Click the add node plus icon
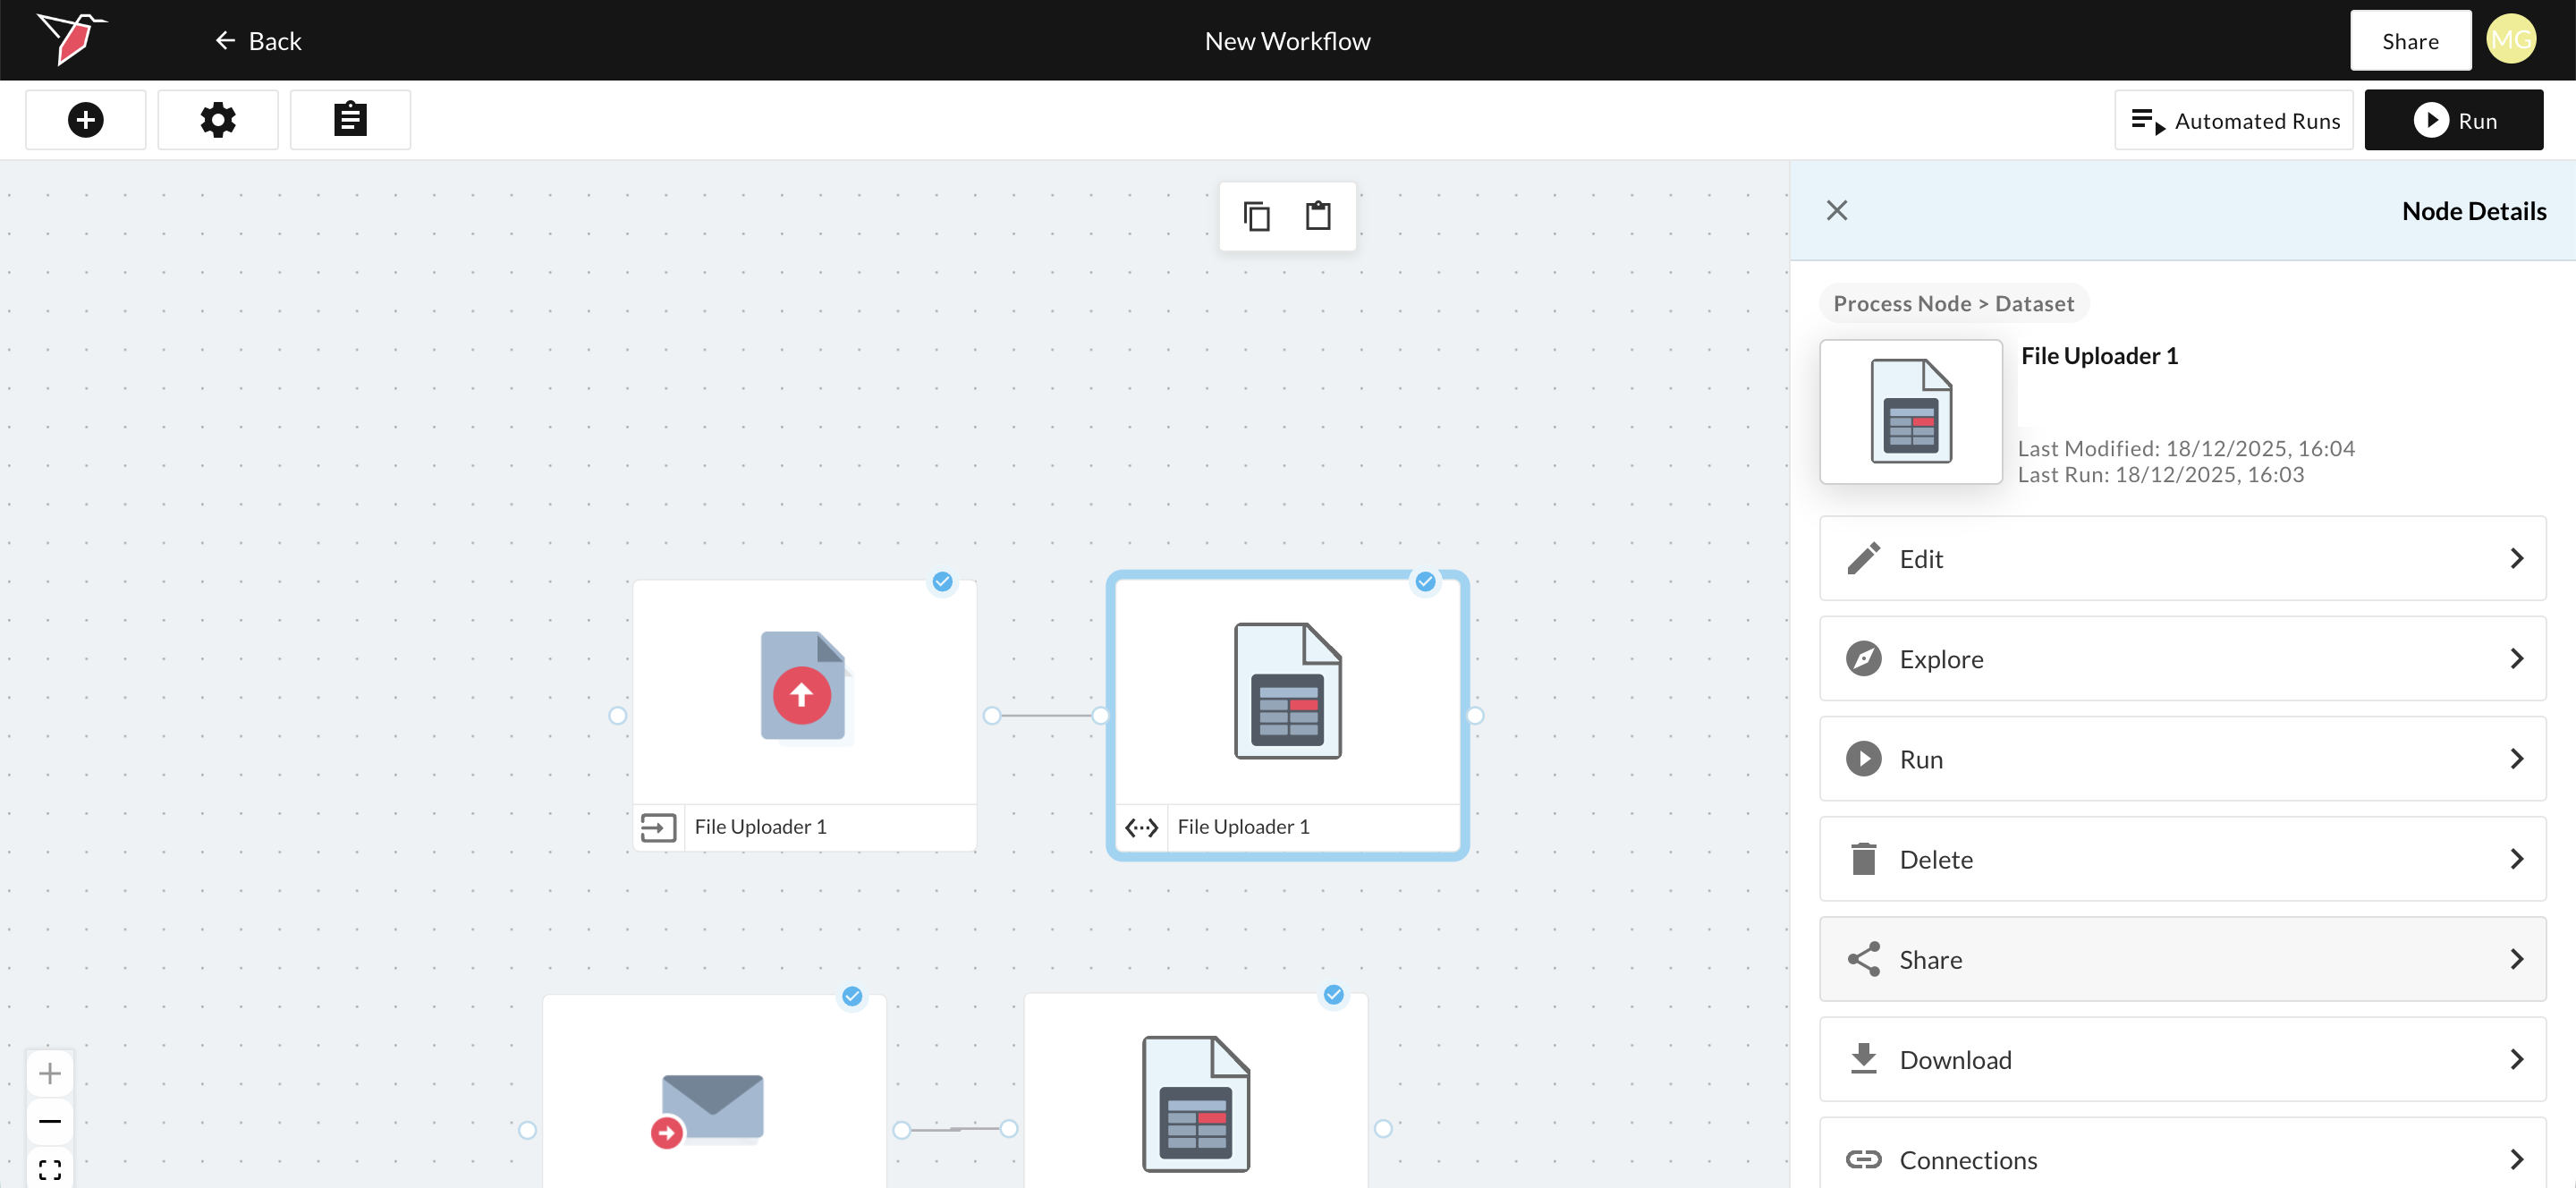2576x1188 pixels. pos(85,120)
